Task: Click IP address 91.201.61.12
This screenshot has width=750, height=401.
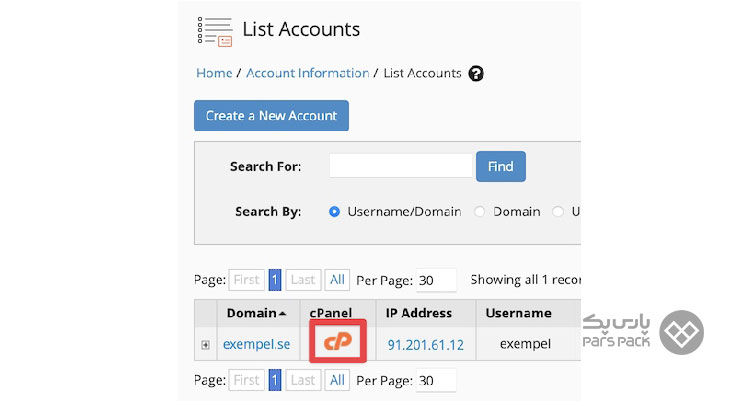Action: coord(426,345)
